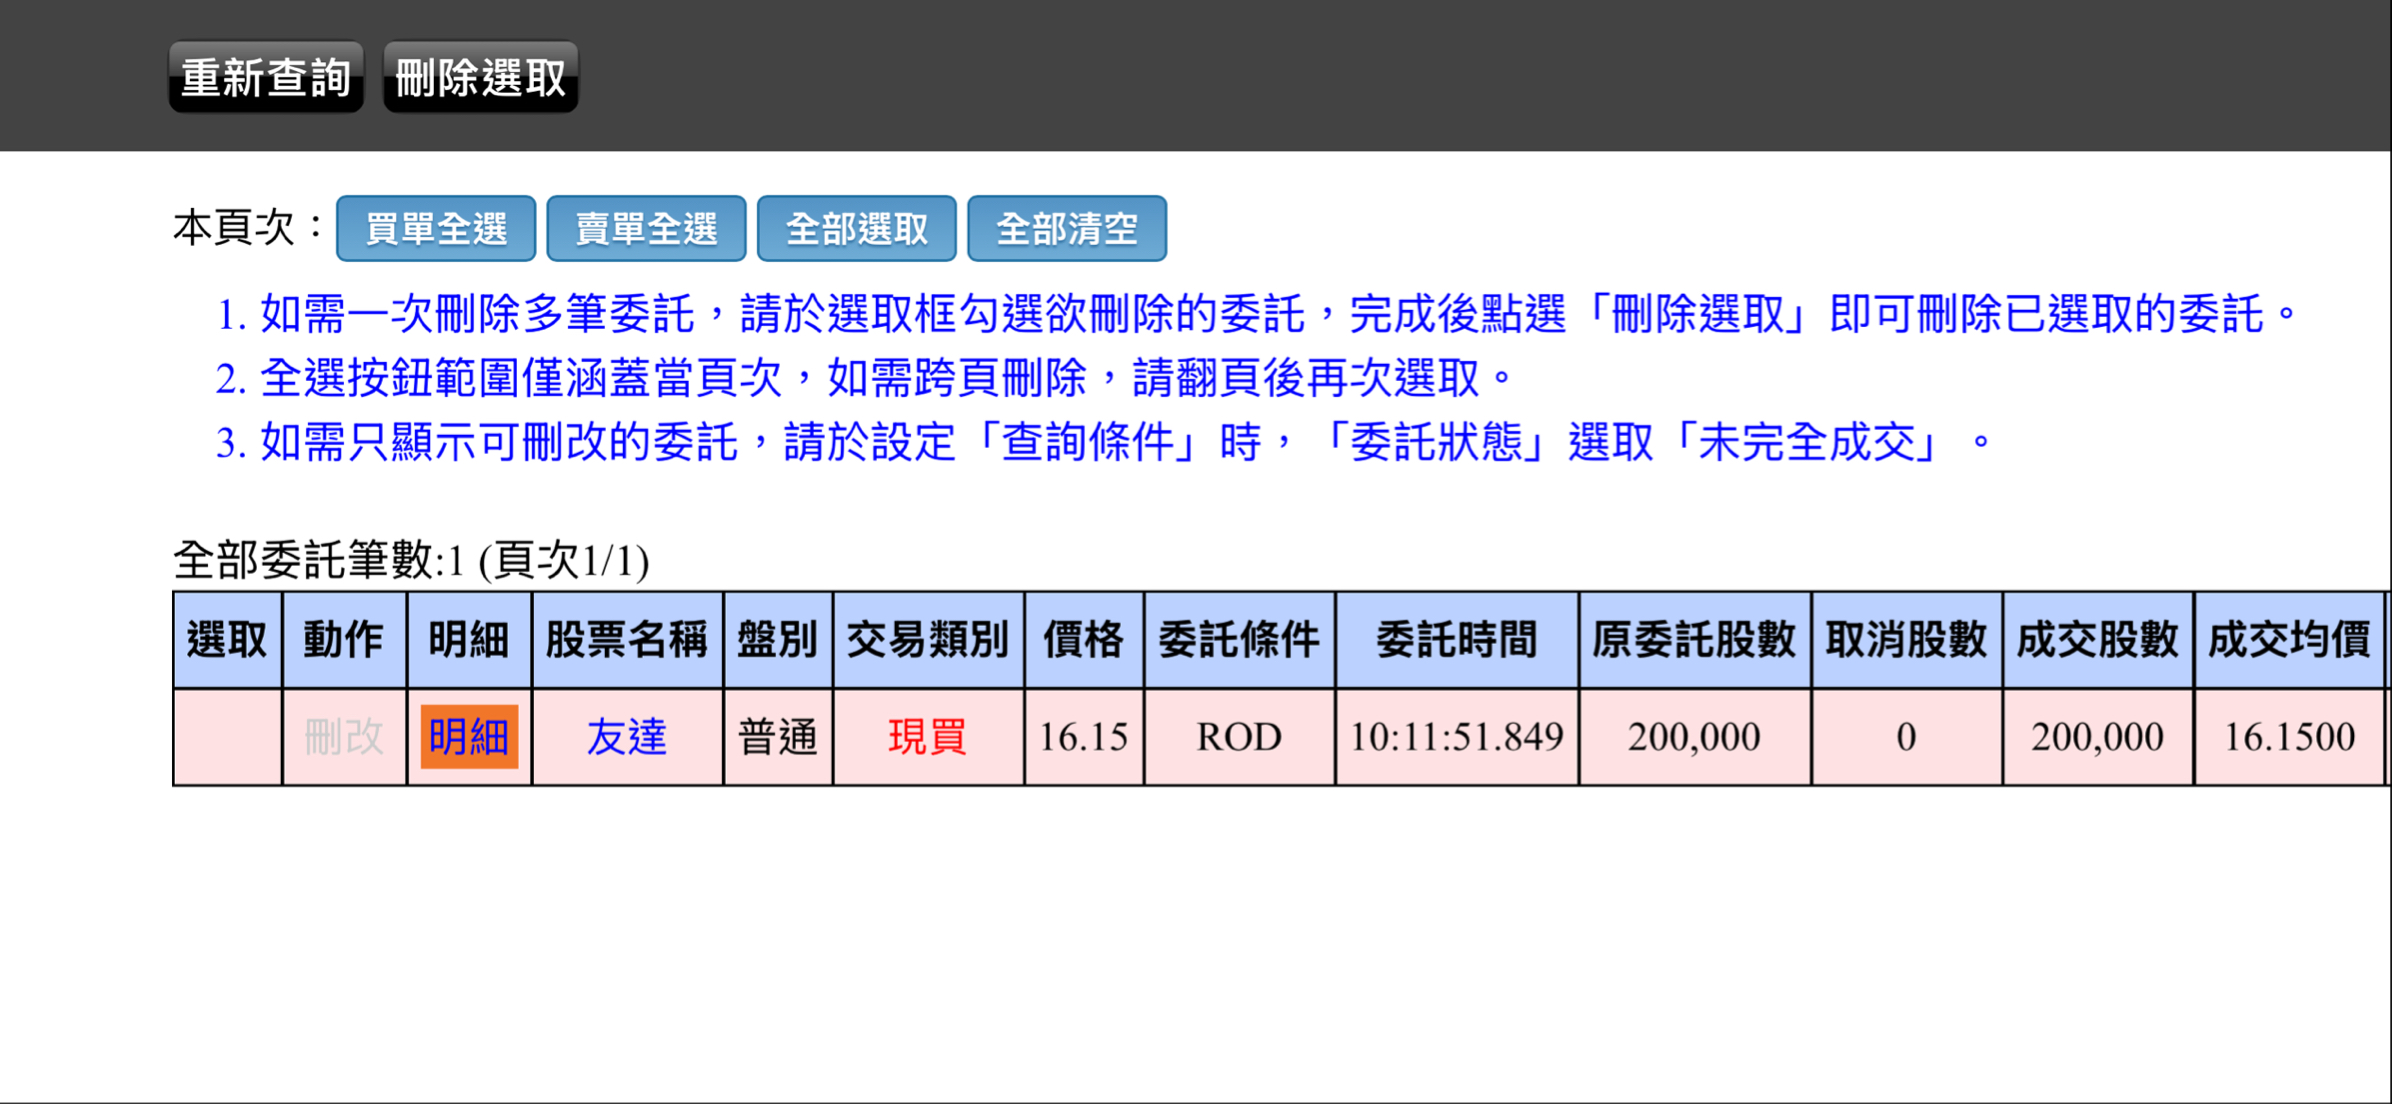
Task: Click the 動作 column header
Action: point(344,640)
